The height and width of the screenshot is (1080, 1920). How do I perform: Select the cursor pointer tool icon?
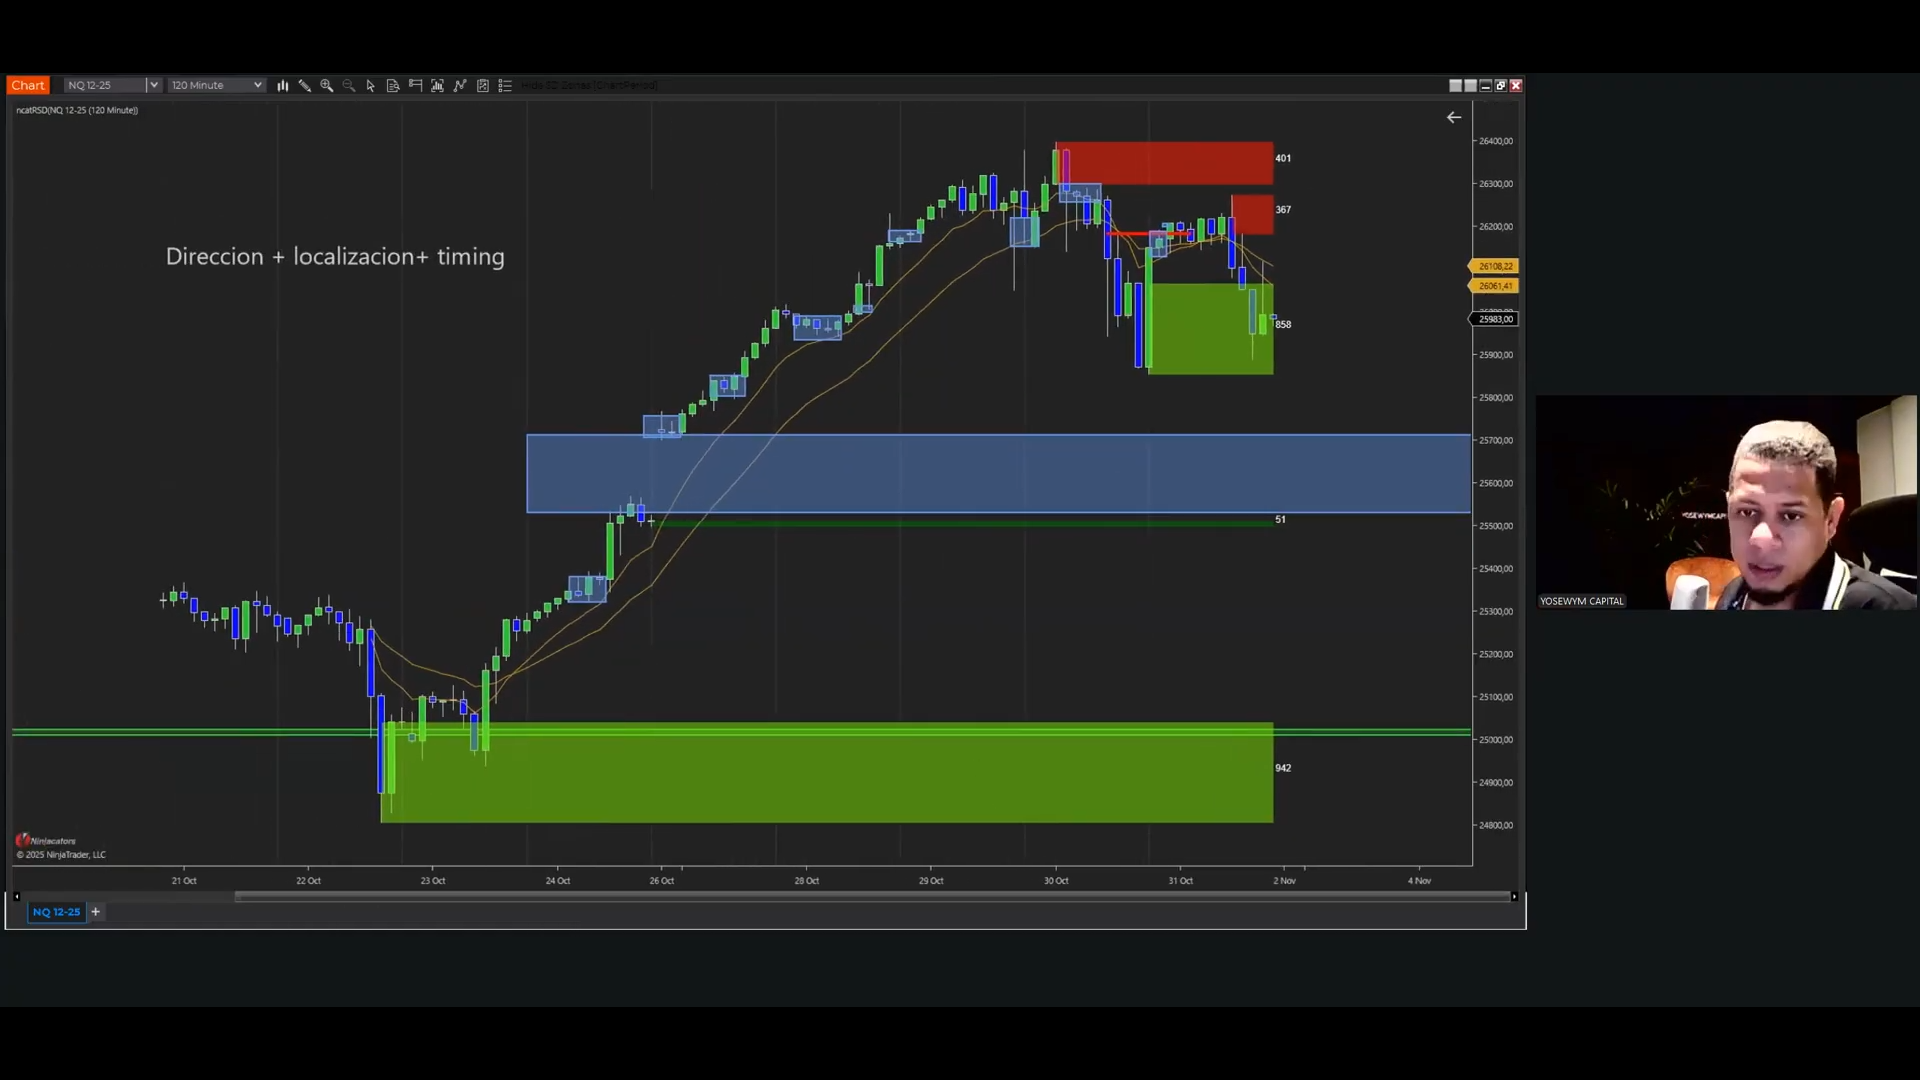tap(371, 86)
